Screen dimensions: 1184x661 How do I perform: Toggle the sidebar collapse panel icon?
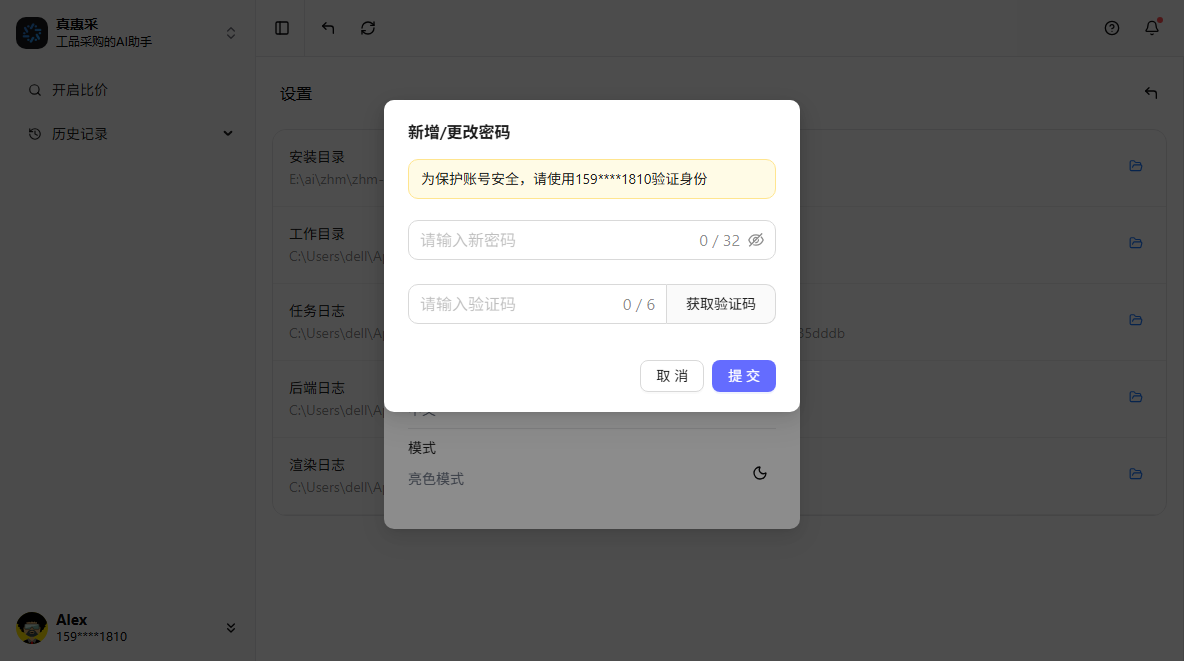pyautogui.click(x=280, y=28)
